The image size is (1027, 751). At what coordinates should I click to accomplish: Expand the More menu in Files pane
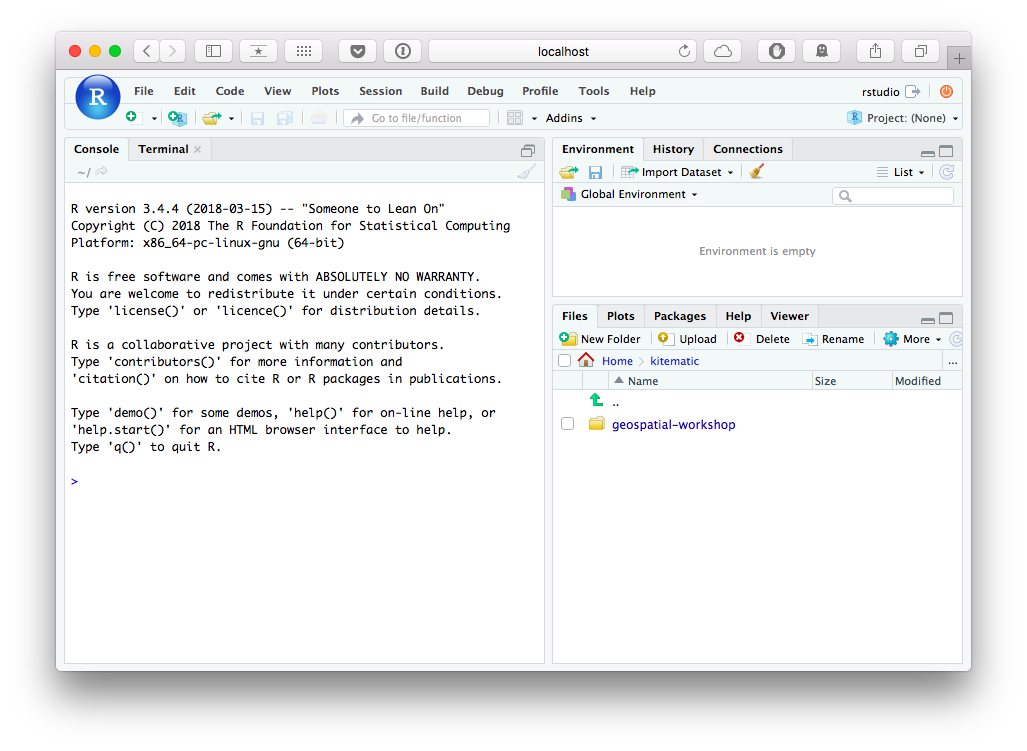(x=912, y=339)
